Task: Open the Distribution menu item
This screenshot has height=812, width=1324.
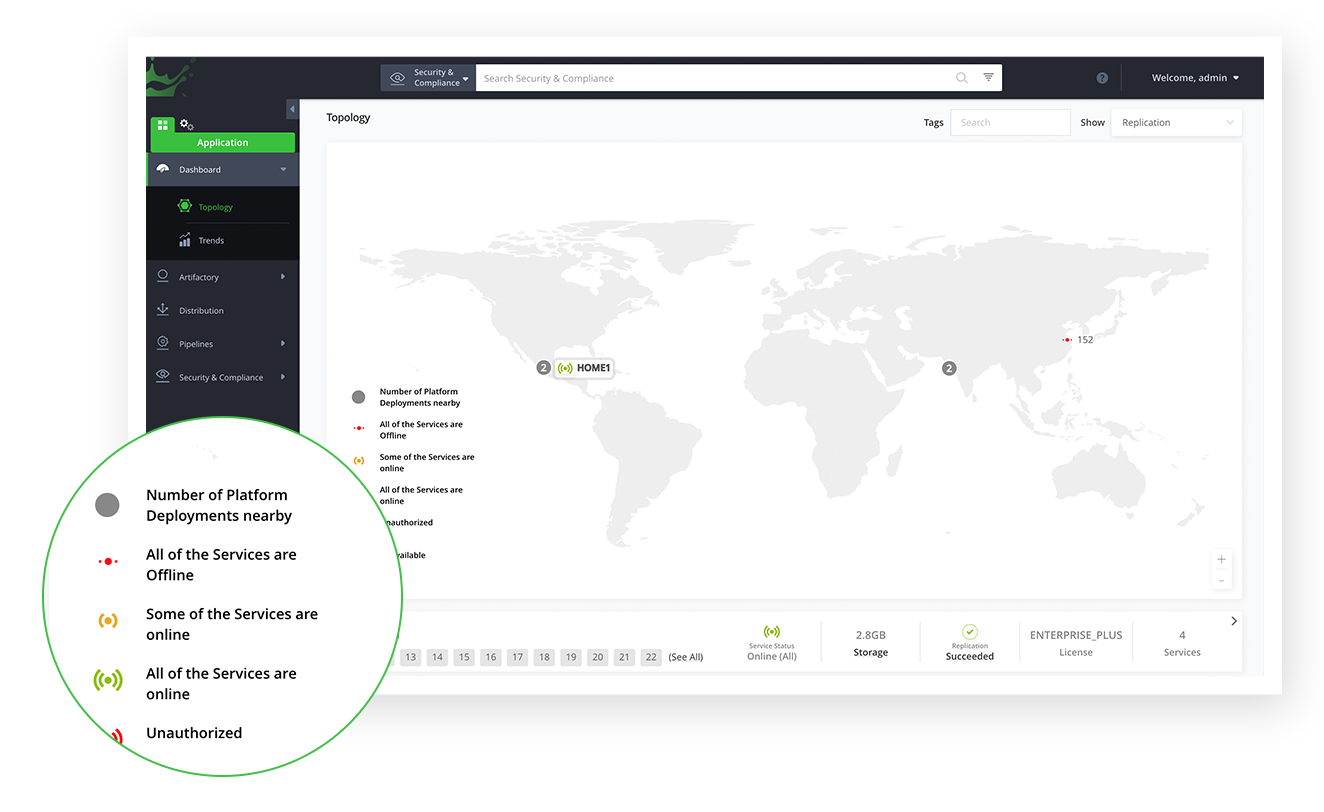Action: pyautogui.click(x=201, y=311)
